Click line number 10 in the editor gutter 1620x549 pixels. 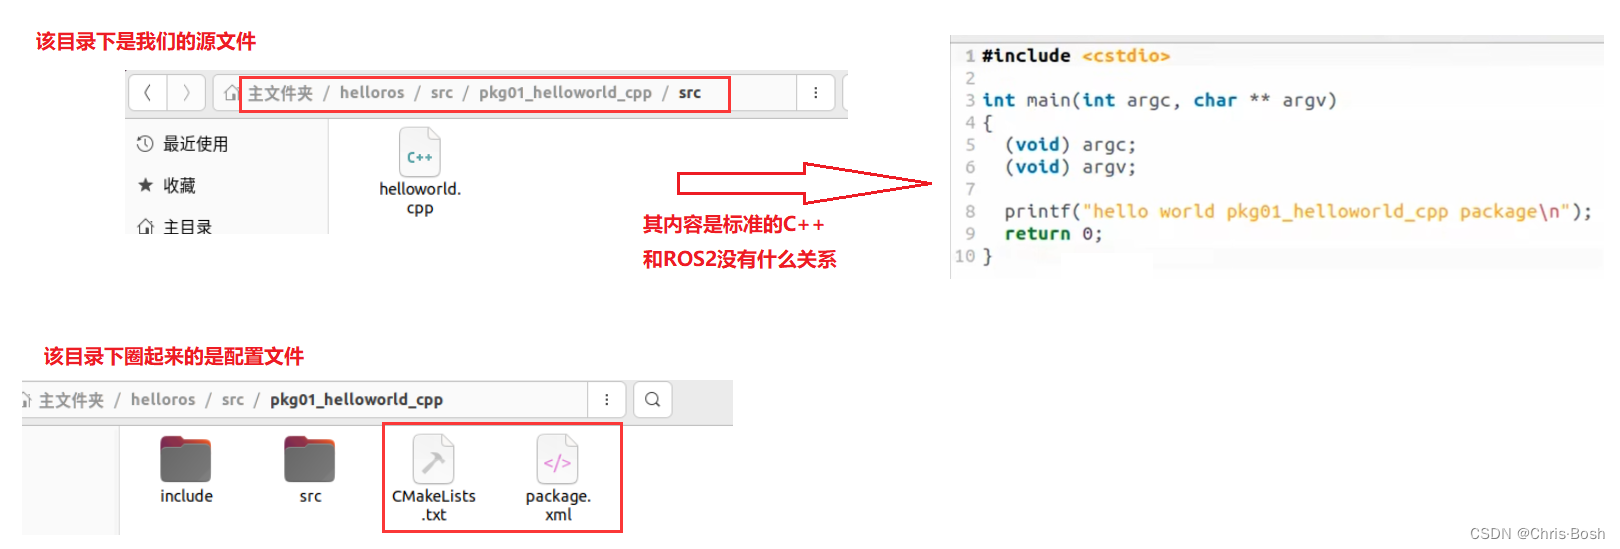tap(965, 256)
